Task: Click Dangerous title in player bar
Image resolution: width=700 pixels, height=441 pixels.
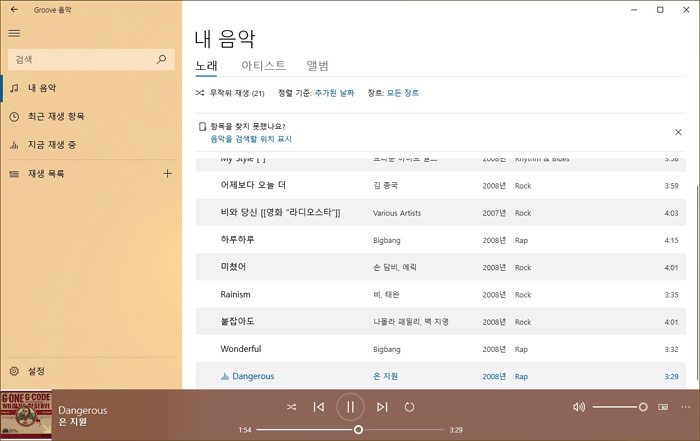Action: pyautogui.click(x=83, y=410)
